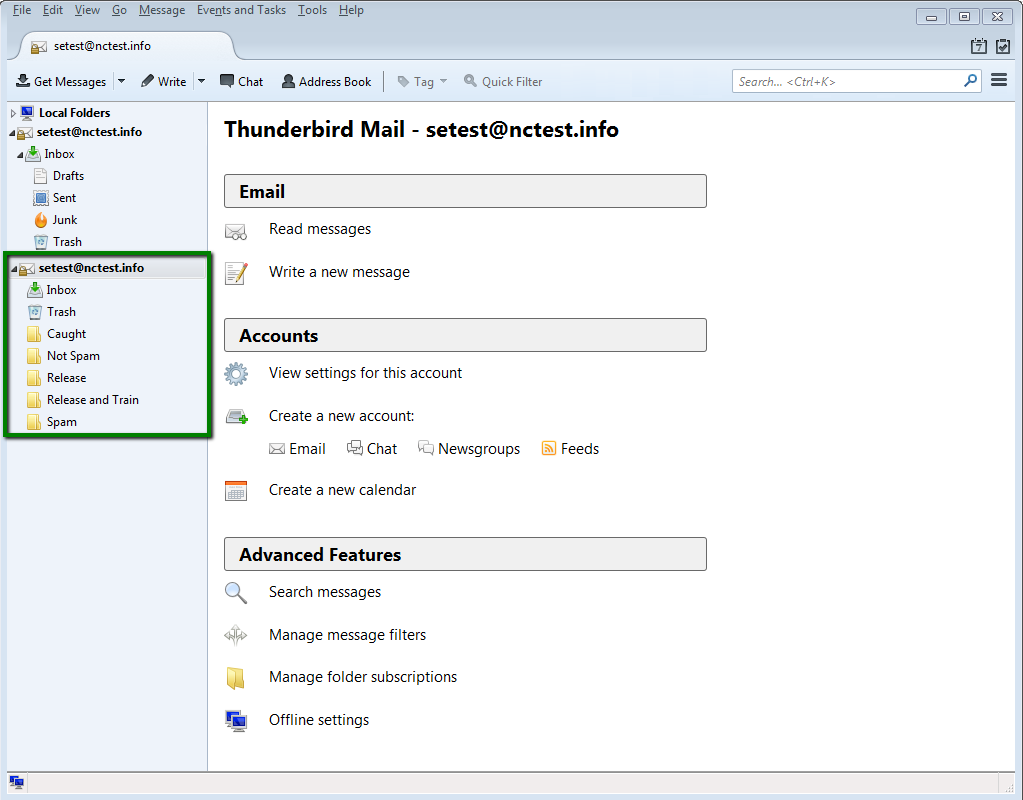Screen dimensions: 1023x800
Task: Click the Write a new message notepad icon
Action: [x=236, y=273]
